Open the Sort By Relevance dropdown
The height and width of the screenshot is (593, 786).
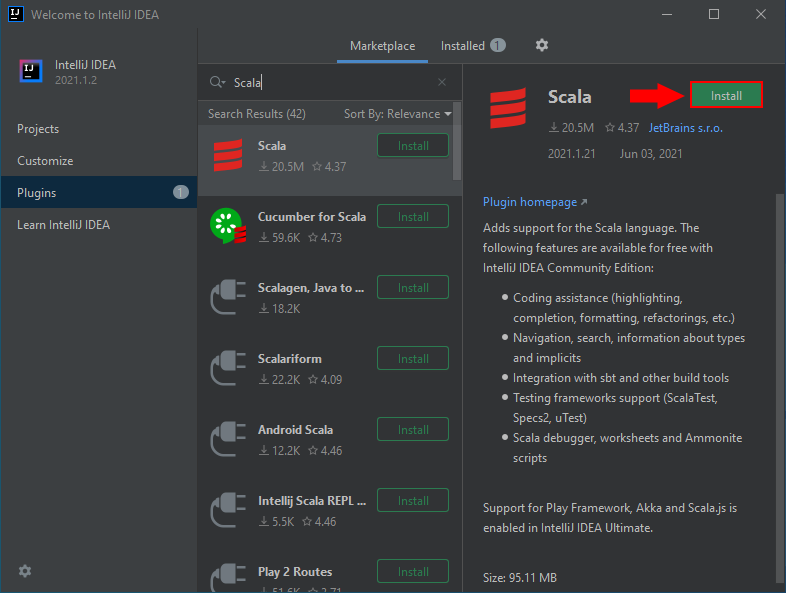[397, 114]
